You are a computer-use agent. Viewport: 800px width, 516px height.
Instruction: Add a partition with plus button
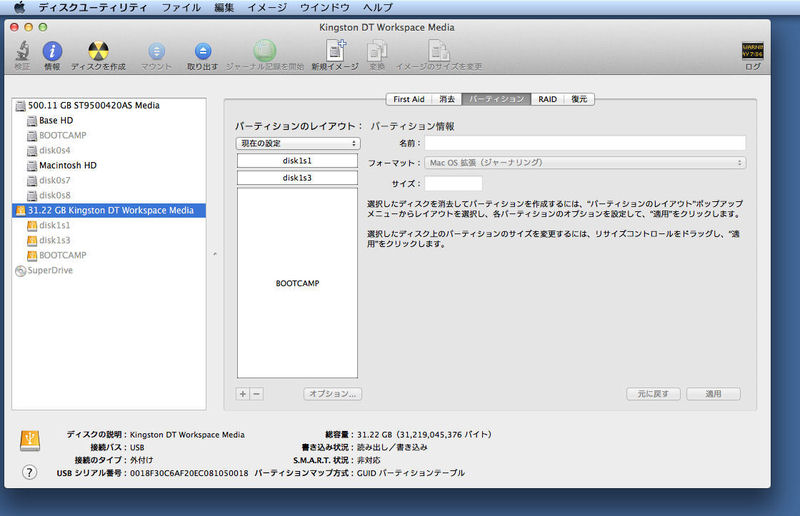point(243,394)
